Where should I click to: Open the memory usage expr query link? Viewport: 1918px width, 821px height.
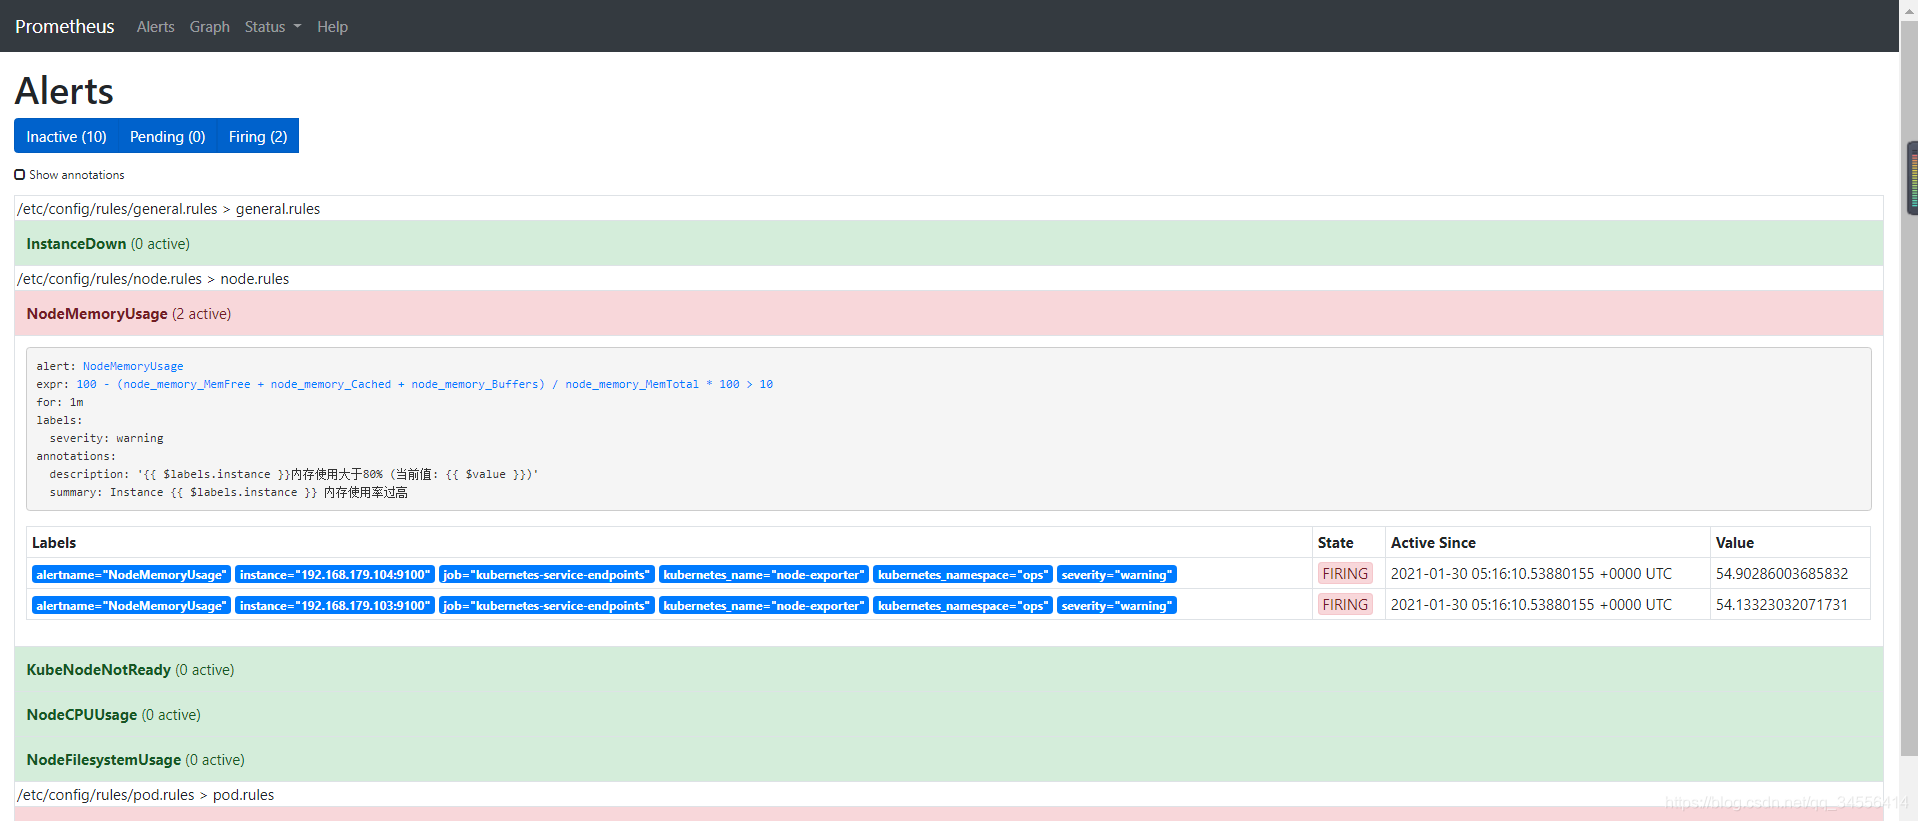click(424, 384)
